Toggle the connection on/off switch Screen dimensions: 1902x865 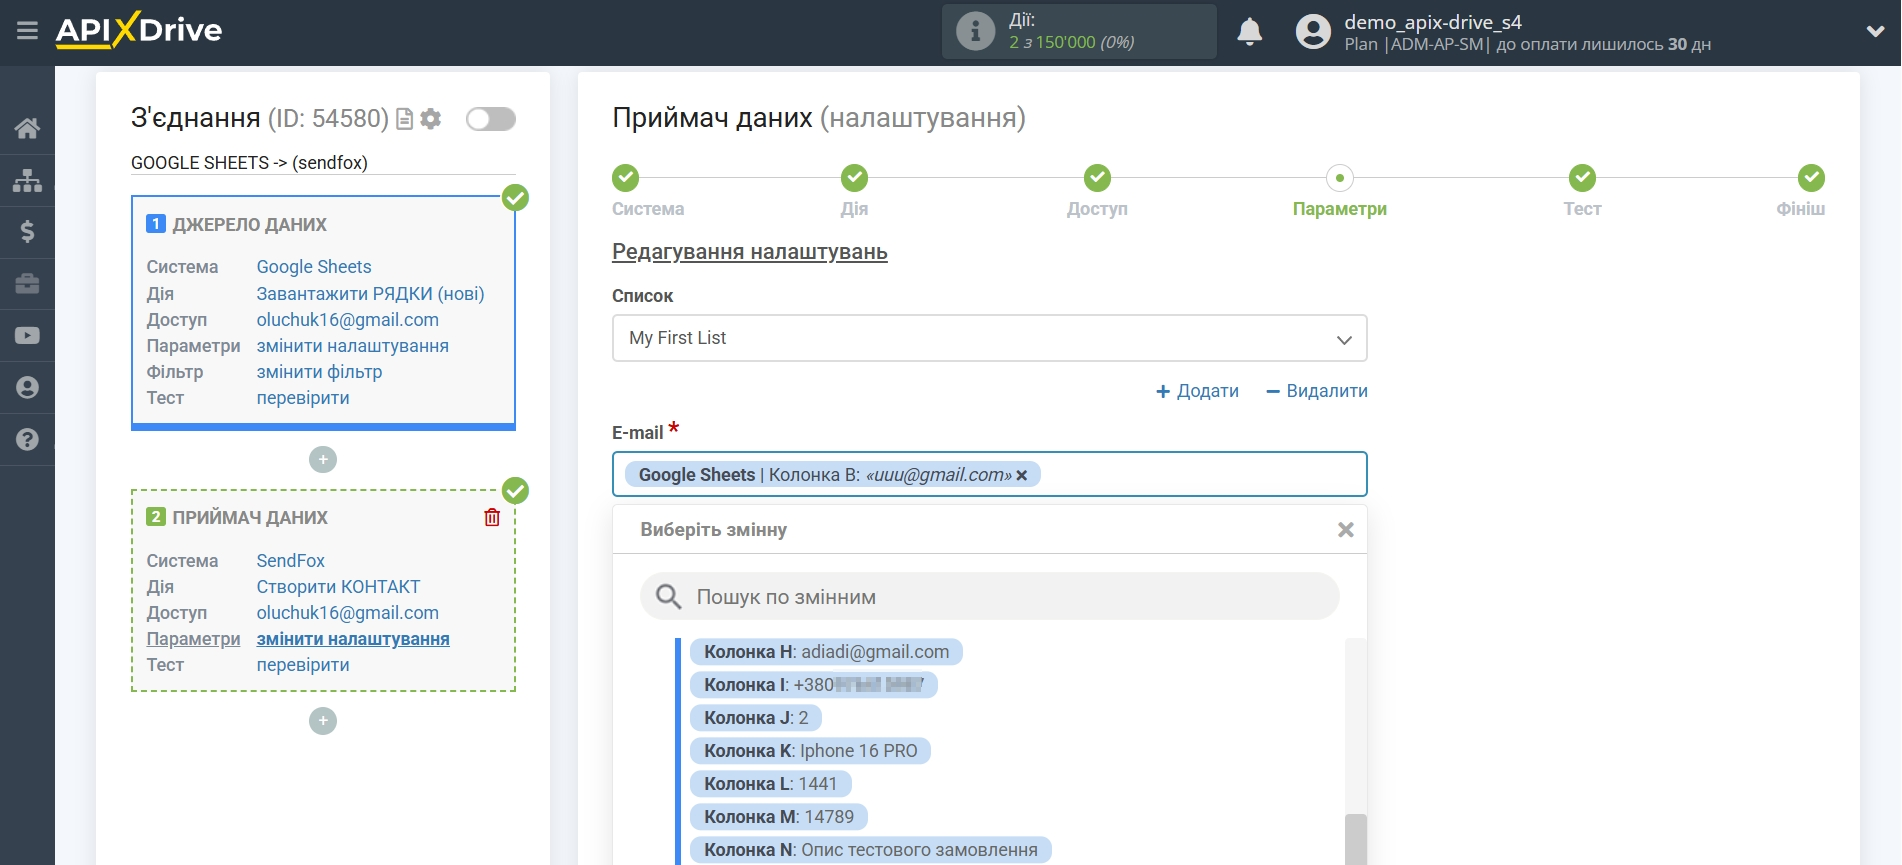[490, 119]
